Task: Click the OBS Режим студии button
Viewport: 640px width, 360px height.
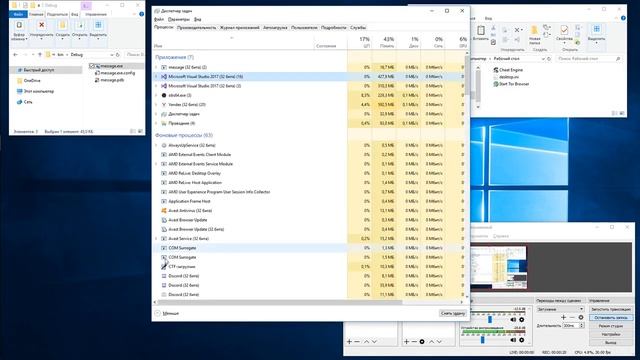Action: tap(611, 326)
